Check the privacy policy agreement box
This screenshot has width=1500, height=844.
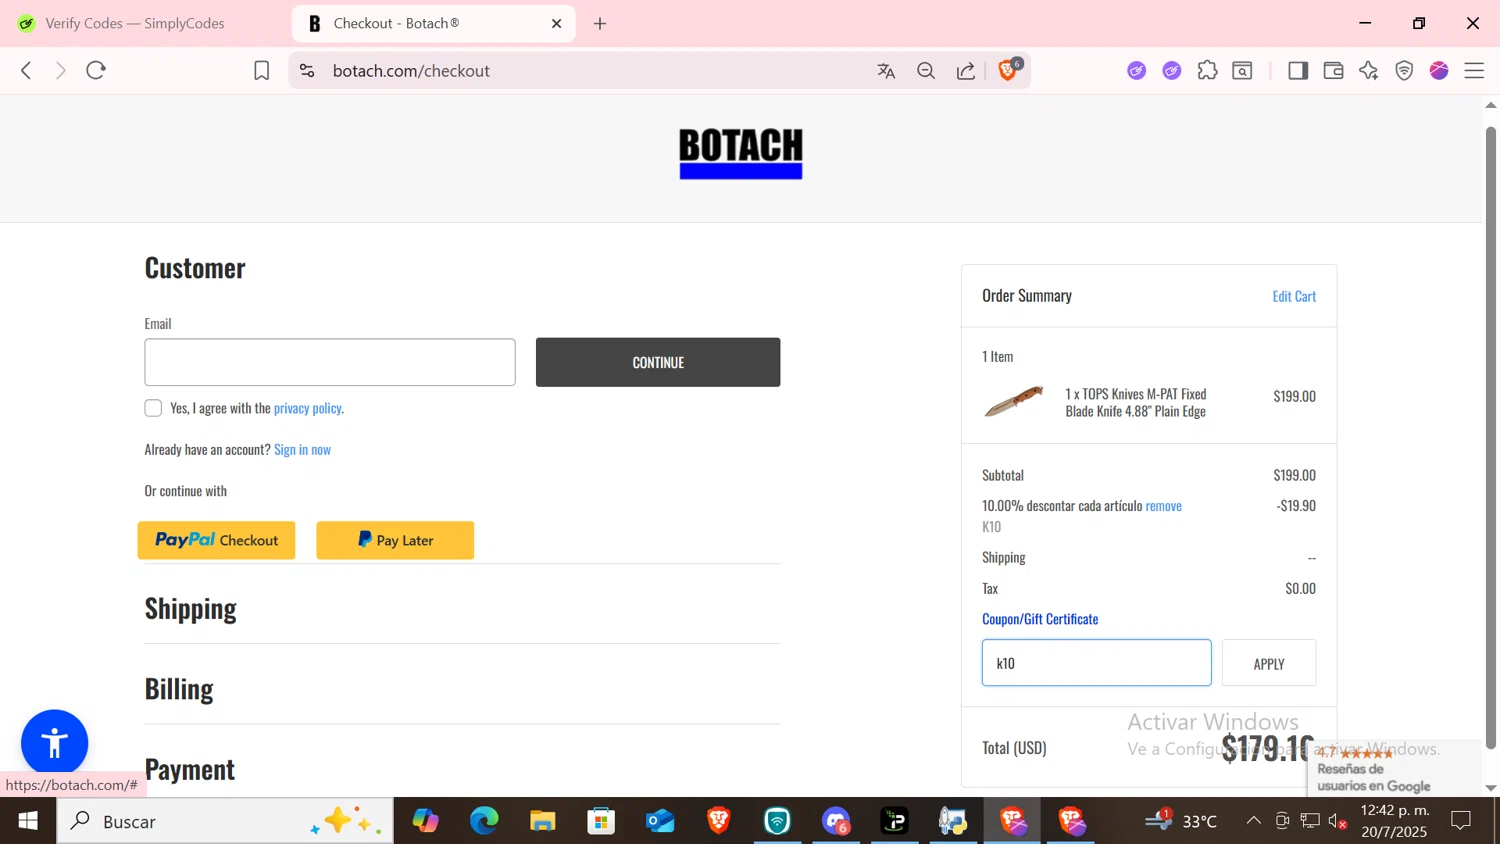pos(153,408)
